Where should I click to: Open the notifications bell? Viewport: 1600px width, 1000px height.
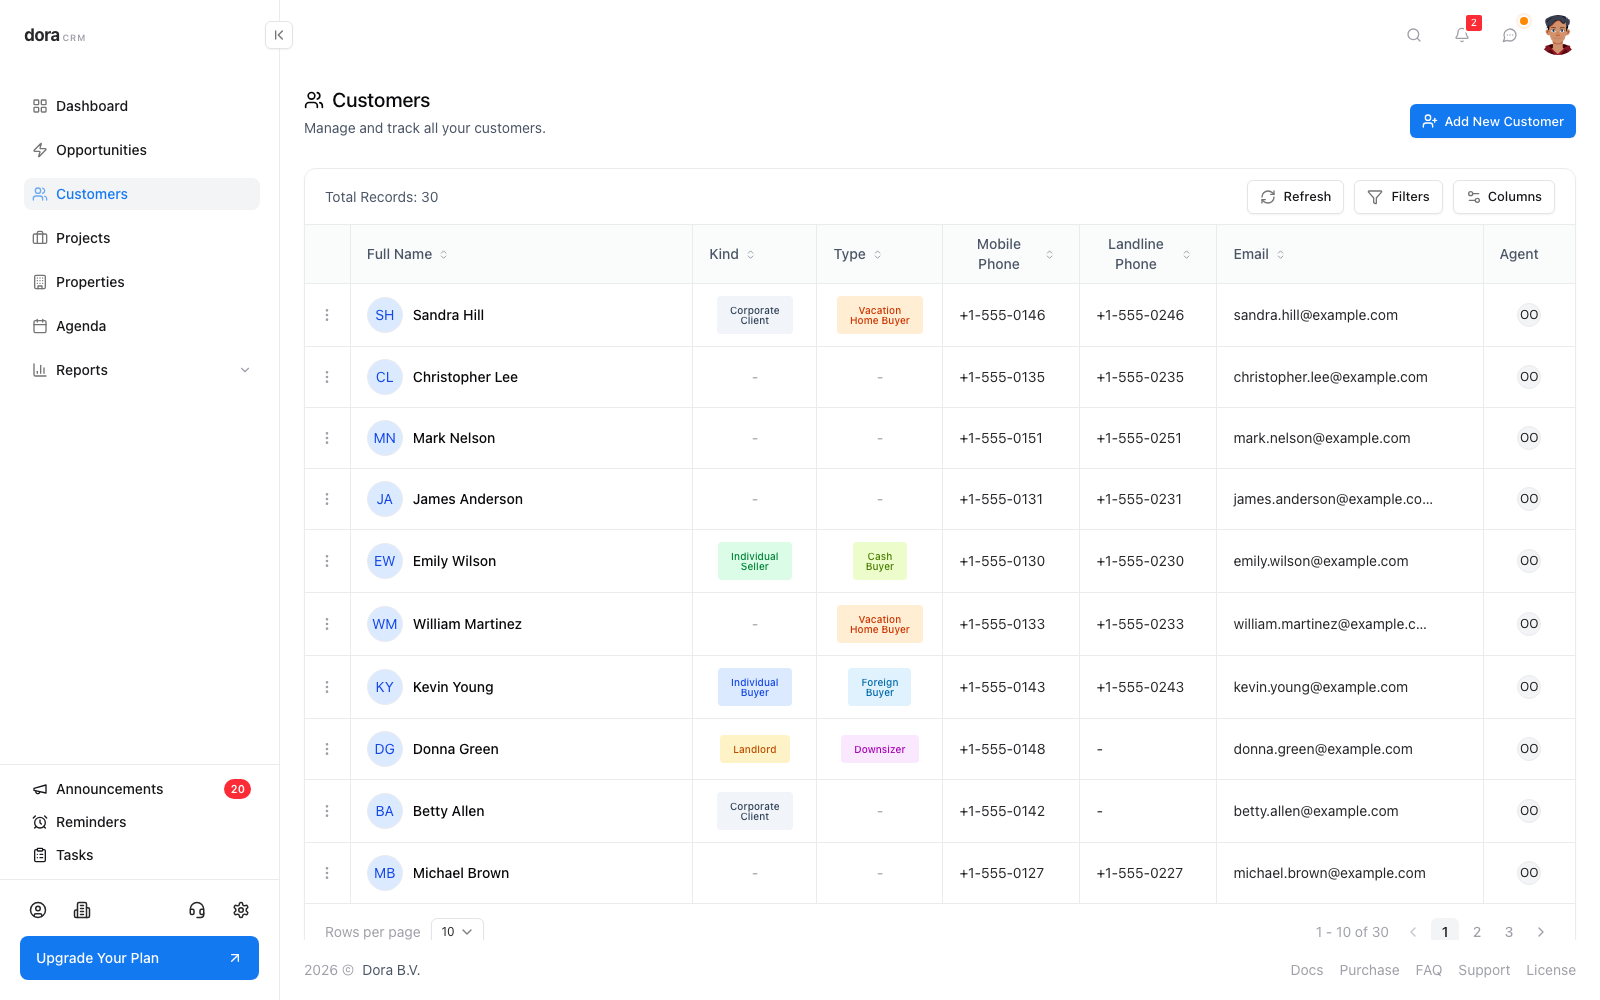click(x=1462, y=35)
